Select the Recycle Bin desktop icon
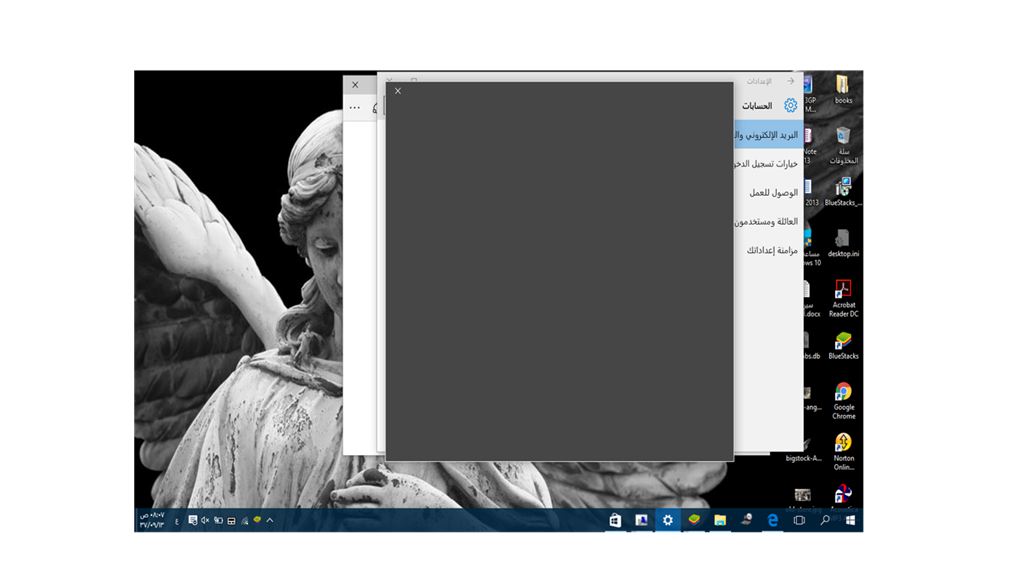Screen dimensions: 1024x575 (x=843, y=145)
